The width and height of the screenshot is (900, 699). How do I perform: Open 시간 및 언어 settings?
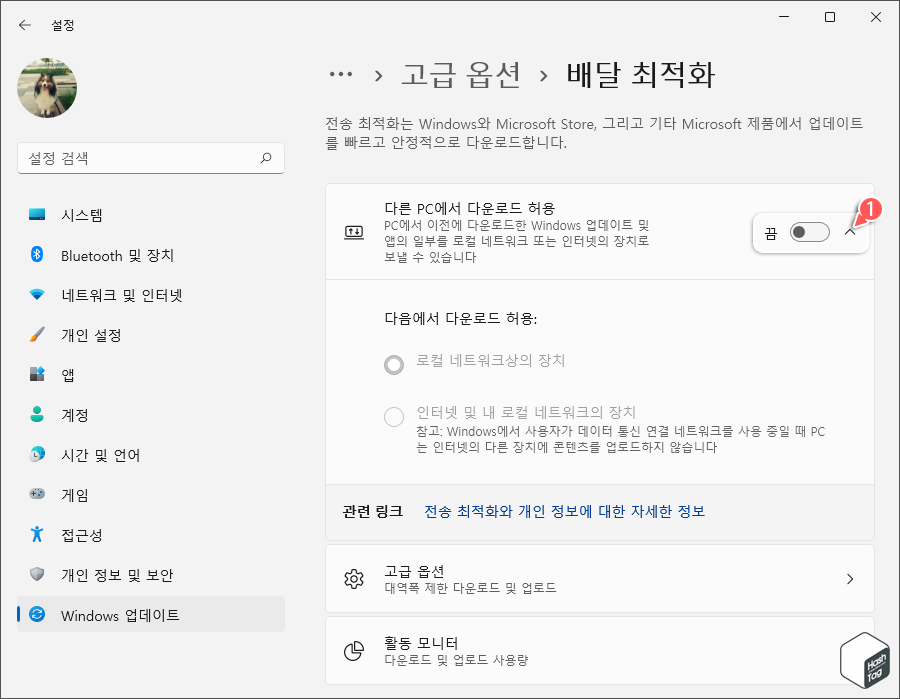coord(151,455)
